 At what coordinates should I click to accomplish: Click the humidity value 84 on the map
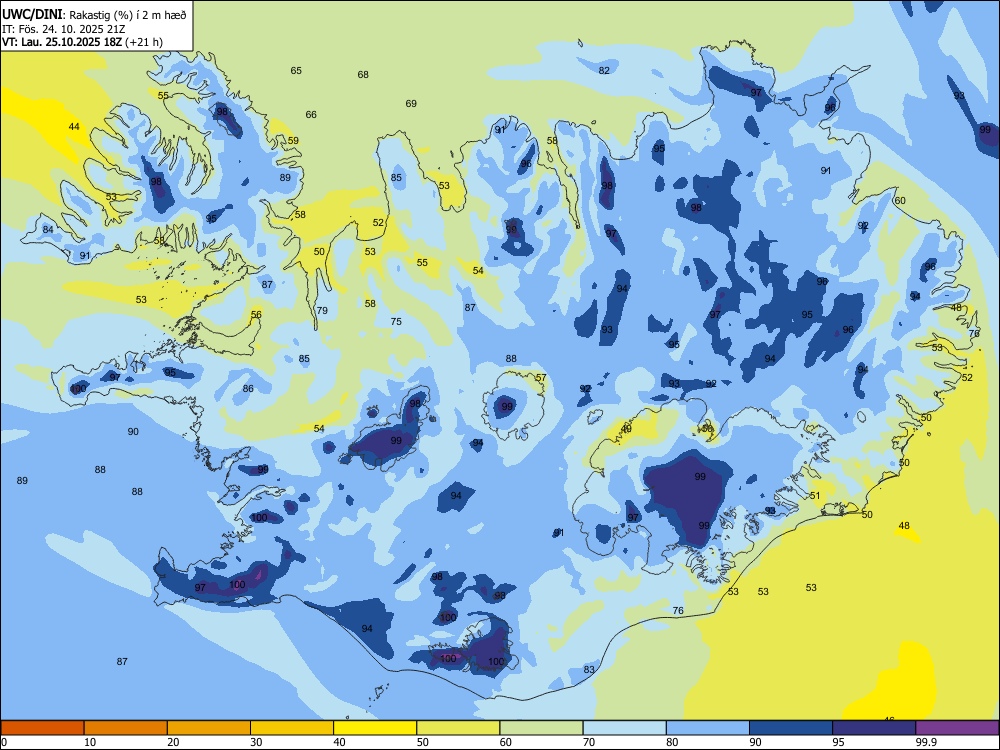pos(48,230)
